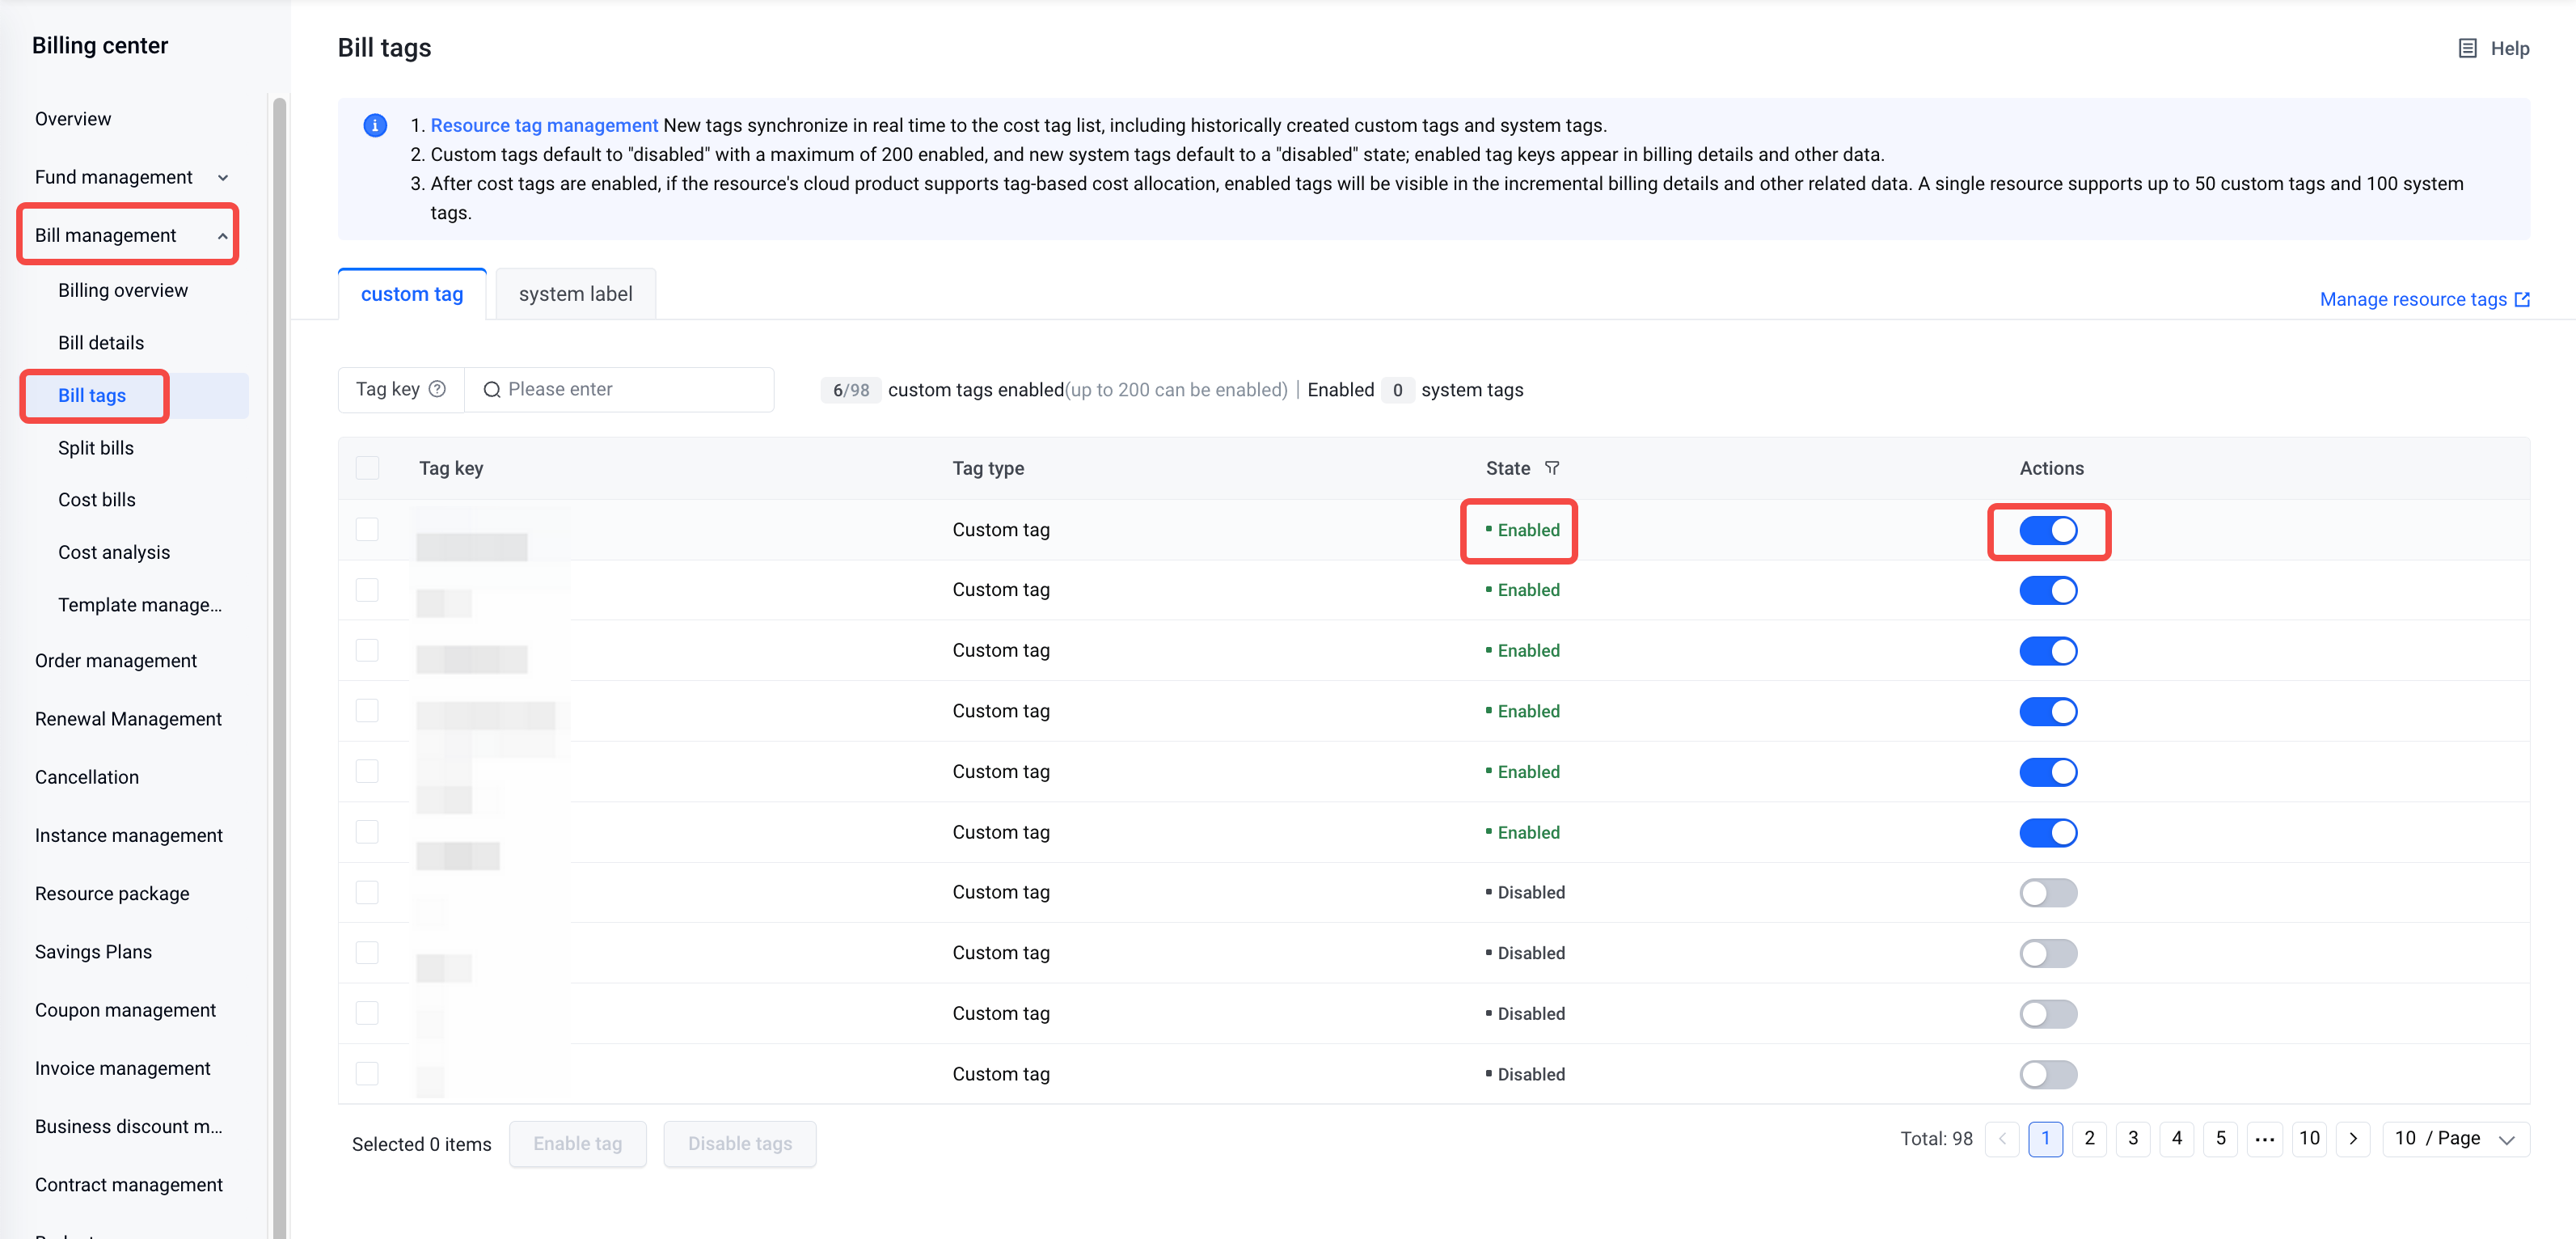The image size is (2576, 1239).
Task: Check the checkbox of the last table row
Action: (367, 1074)
